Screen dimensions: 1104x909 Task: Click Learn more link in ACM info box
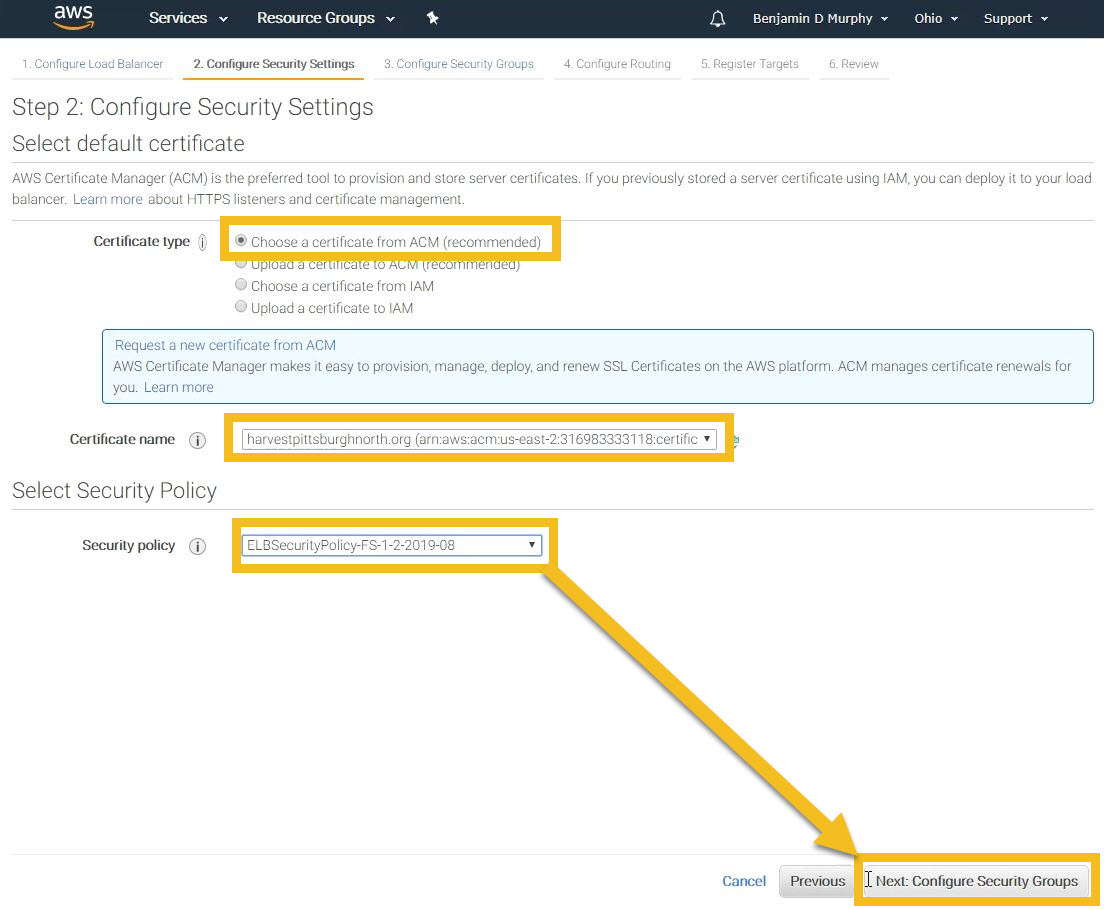coord(179,387)
